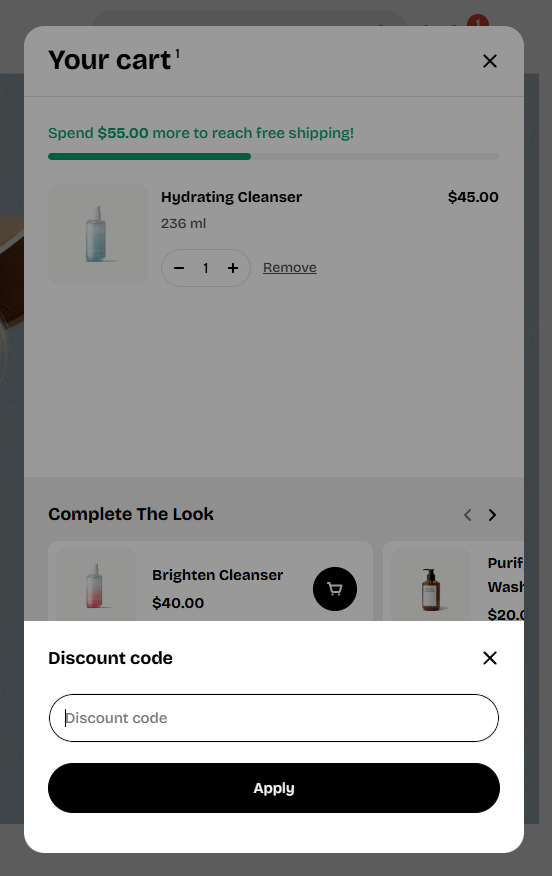This screenshot has height=876, width=552.
Task: Add Brighten Cleanser to cart
Action: [x=335, y=589]
